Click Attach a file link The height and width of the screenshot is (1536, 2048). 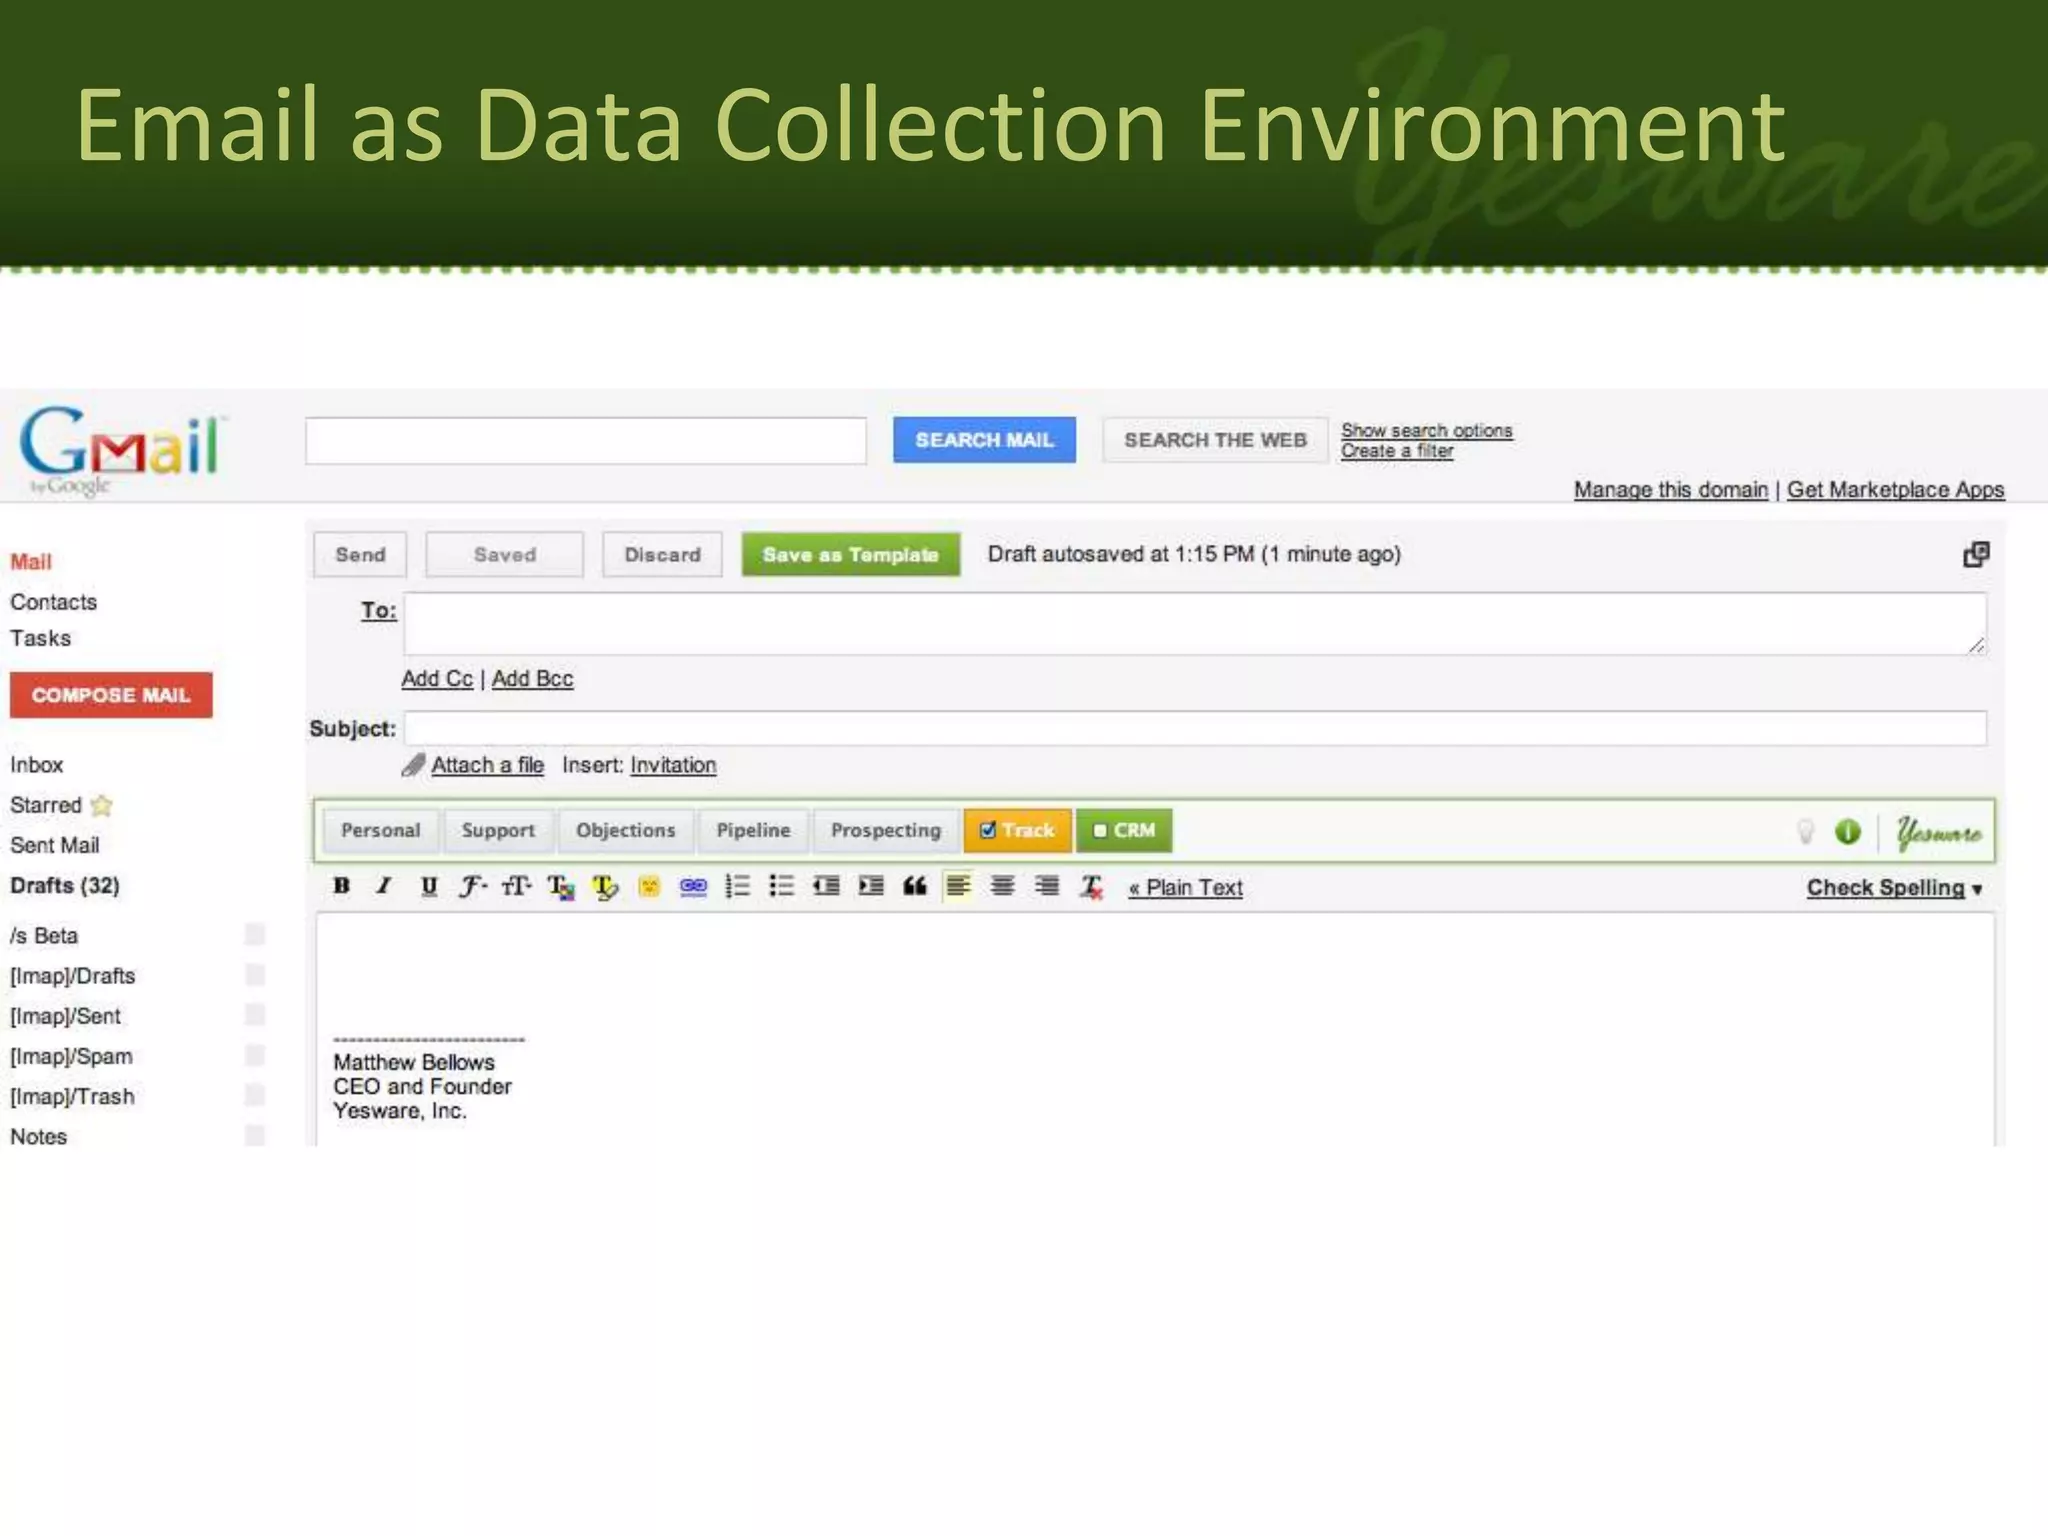[488, 765]
